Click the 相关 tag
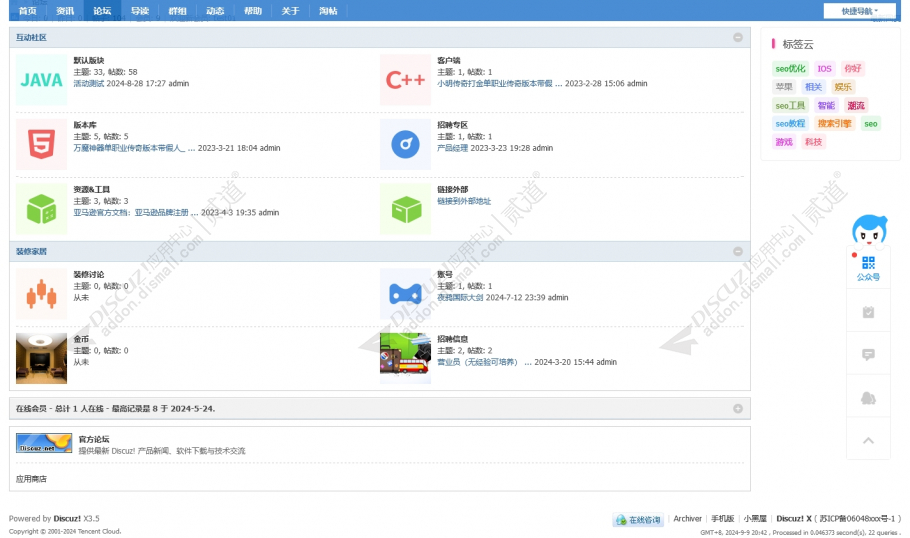 click(x=814, y=87)
